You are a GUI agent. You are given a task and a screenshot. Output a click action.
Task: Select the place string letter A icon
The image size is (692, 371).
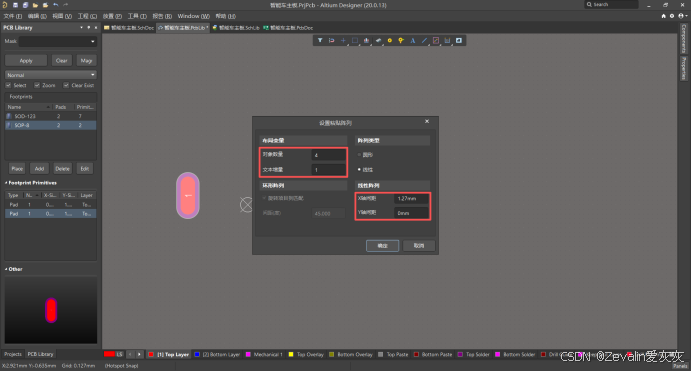413,41
